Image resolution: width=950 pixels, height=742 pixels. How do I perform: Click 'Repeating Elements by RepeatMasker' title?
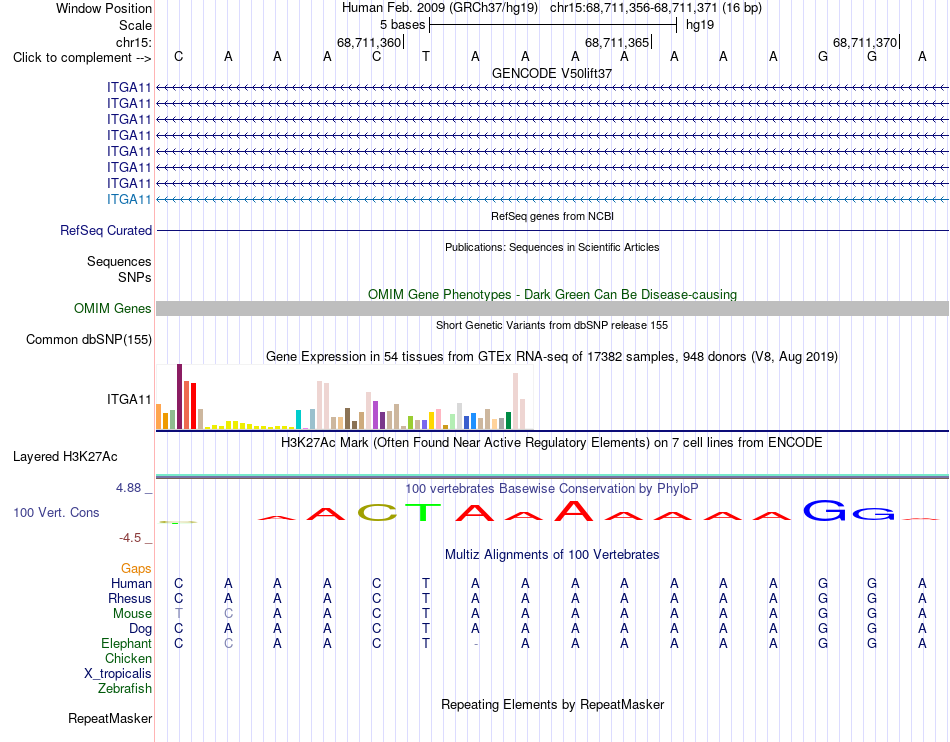(553, 704)
